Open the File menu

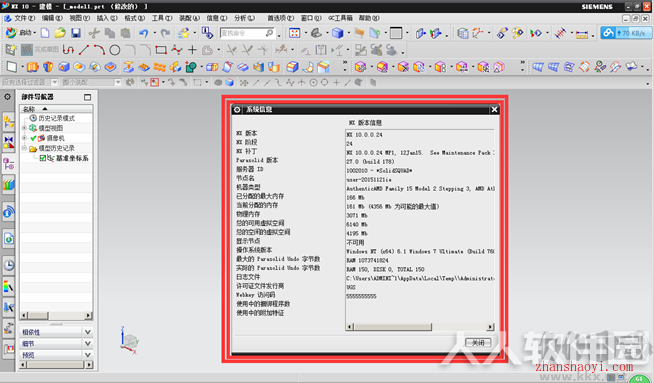coord(24,18)
